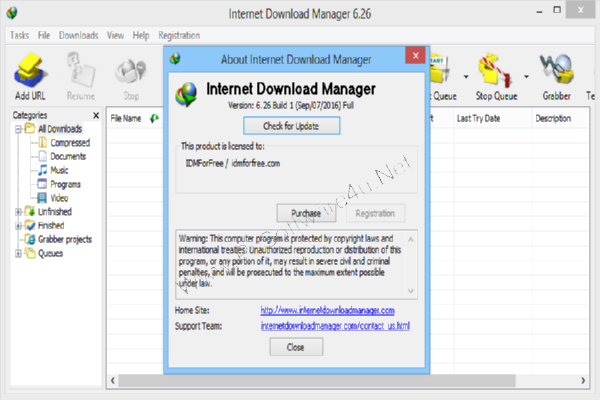Click the Resume toolbar icon
Viewport: 600px width, 400px height.
[x=81, y=77]
